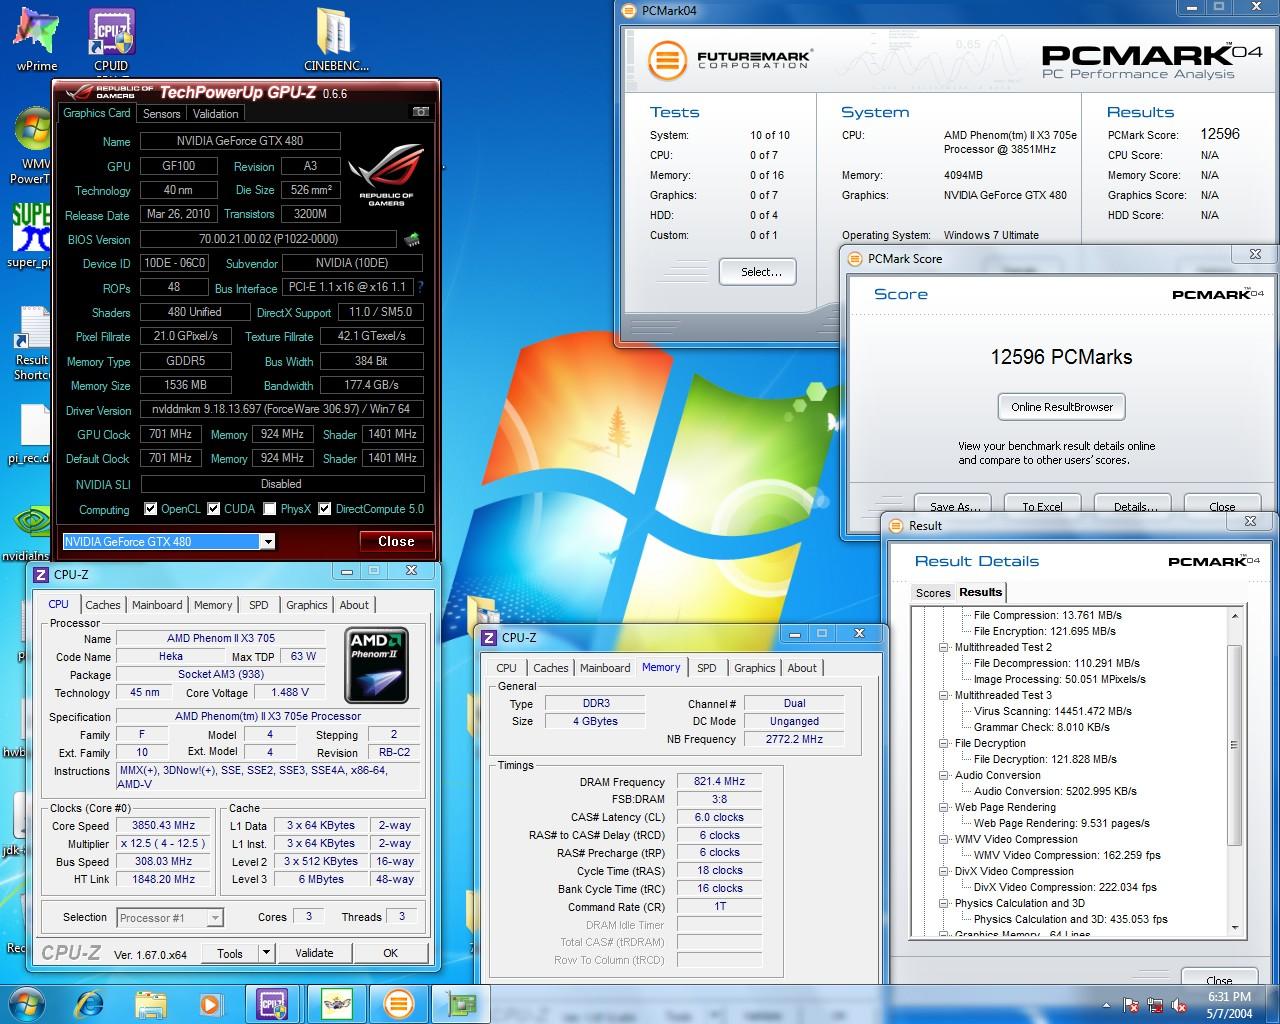Open Windows Media Player from the taskbar
This screenshot has width=1280, height=1024.
tap(210, 1003)
